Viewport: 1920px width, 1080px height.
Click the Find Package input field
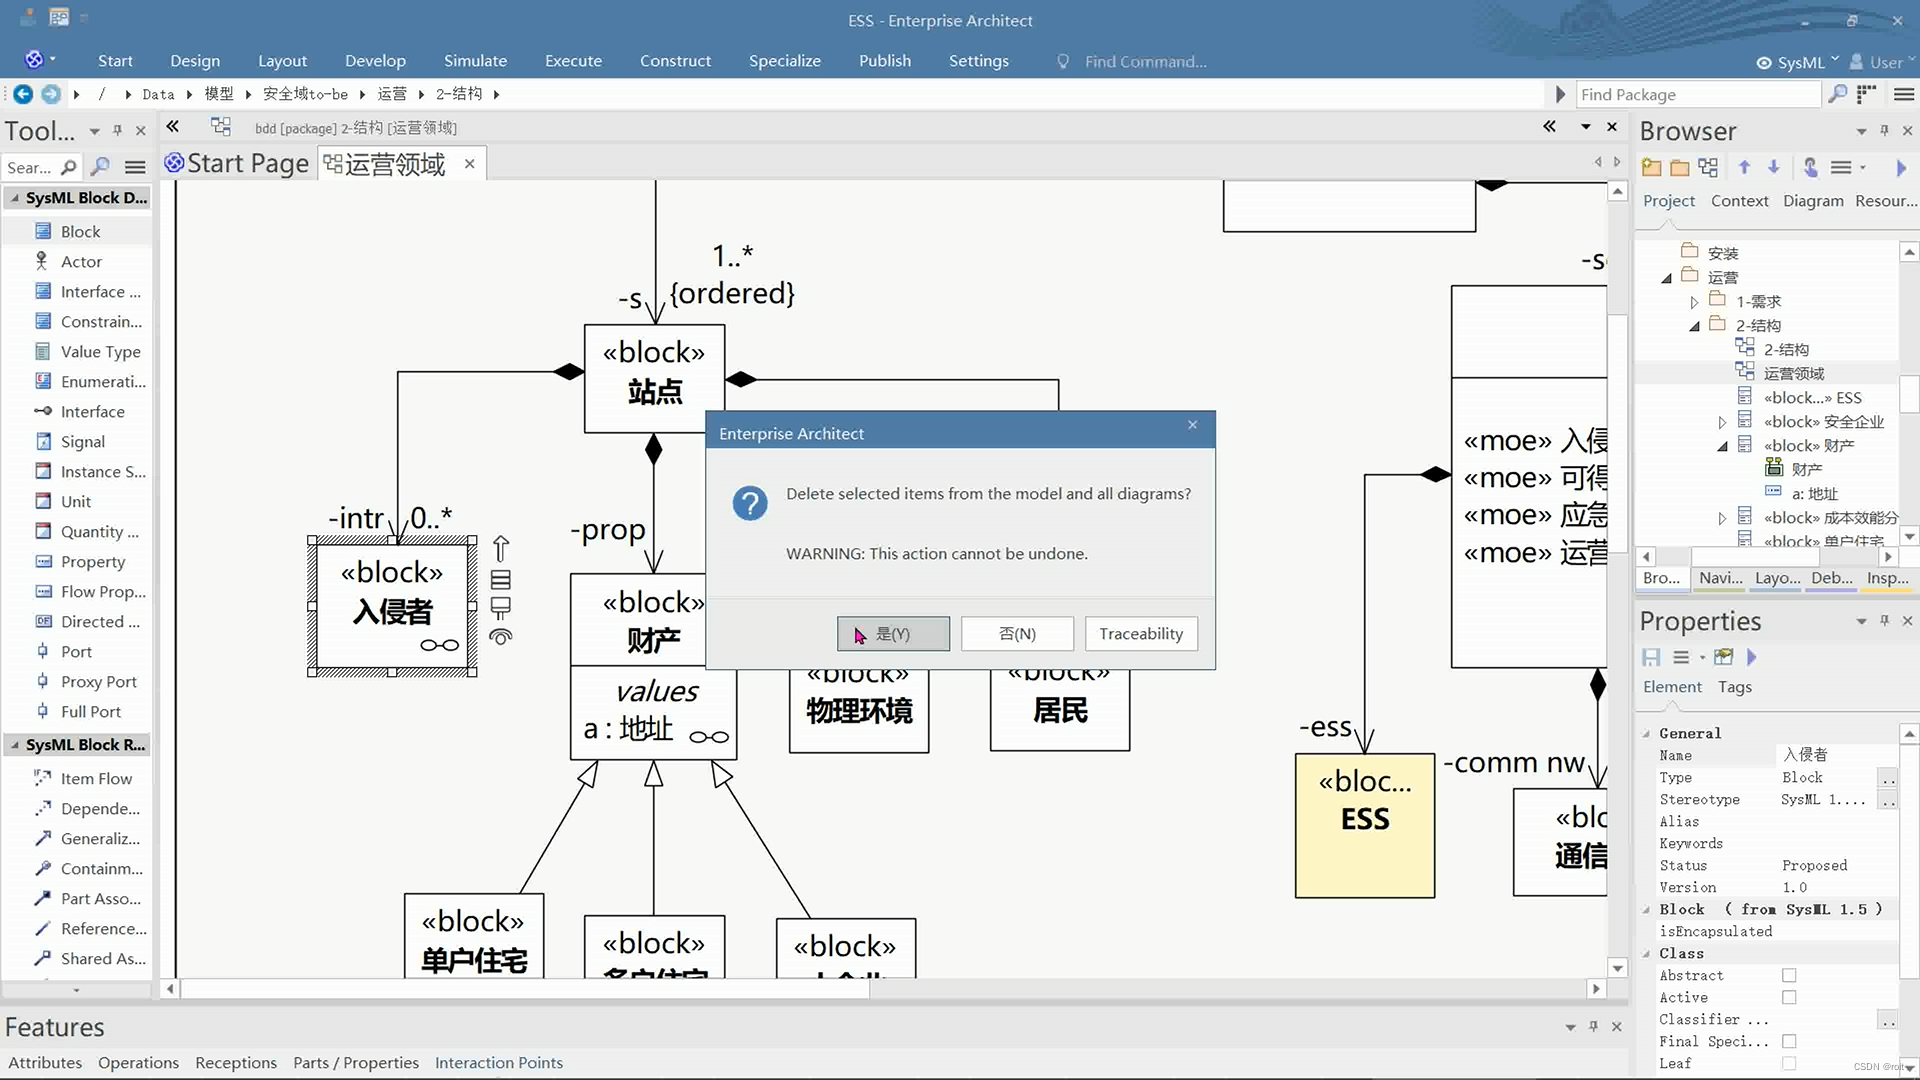(x=1695, y=95)
